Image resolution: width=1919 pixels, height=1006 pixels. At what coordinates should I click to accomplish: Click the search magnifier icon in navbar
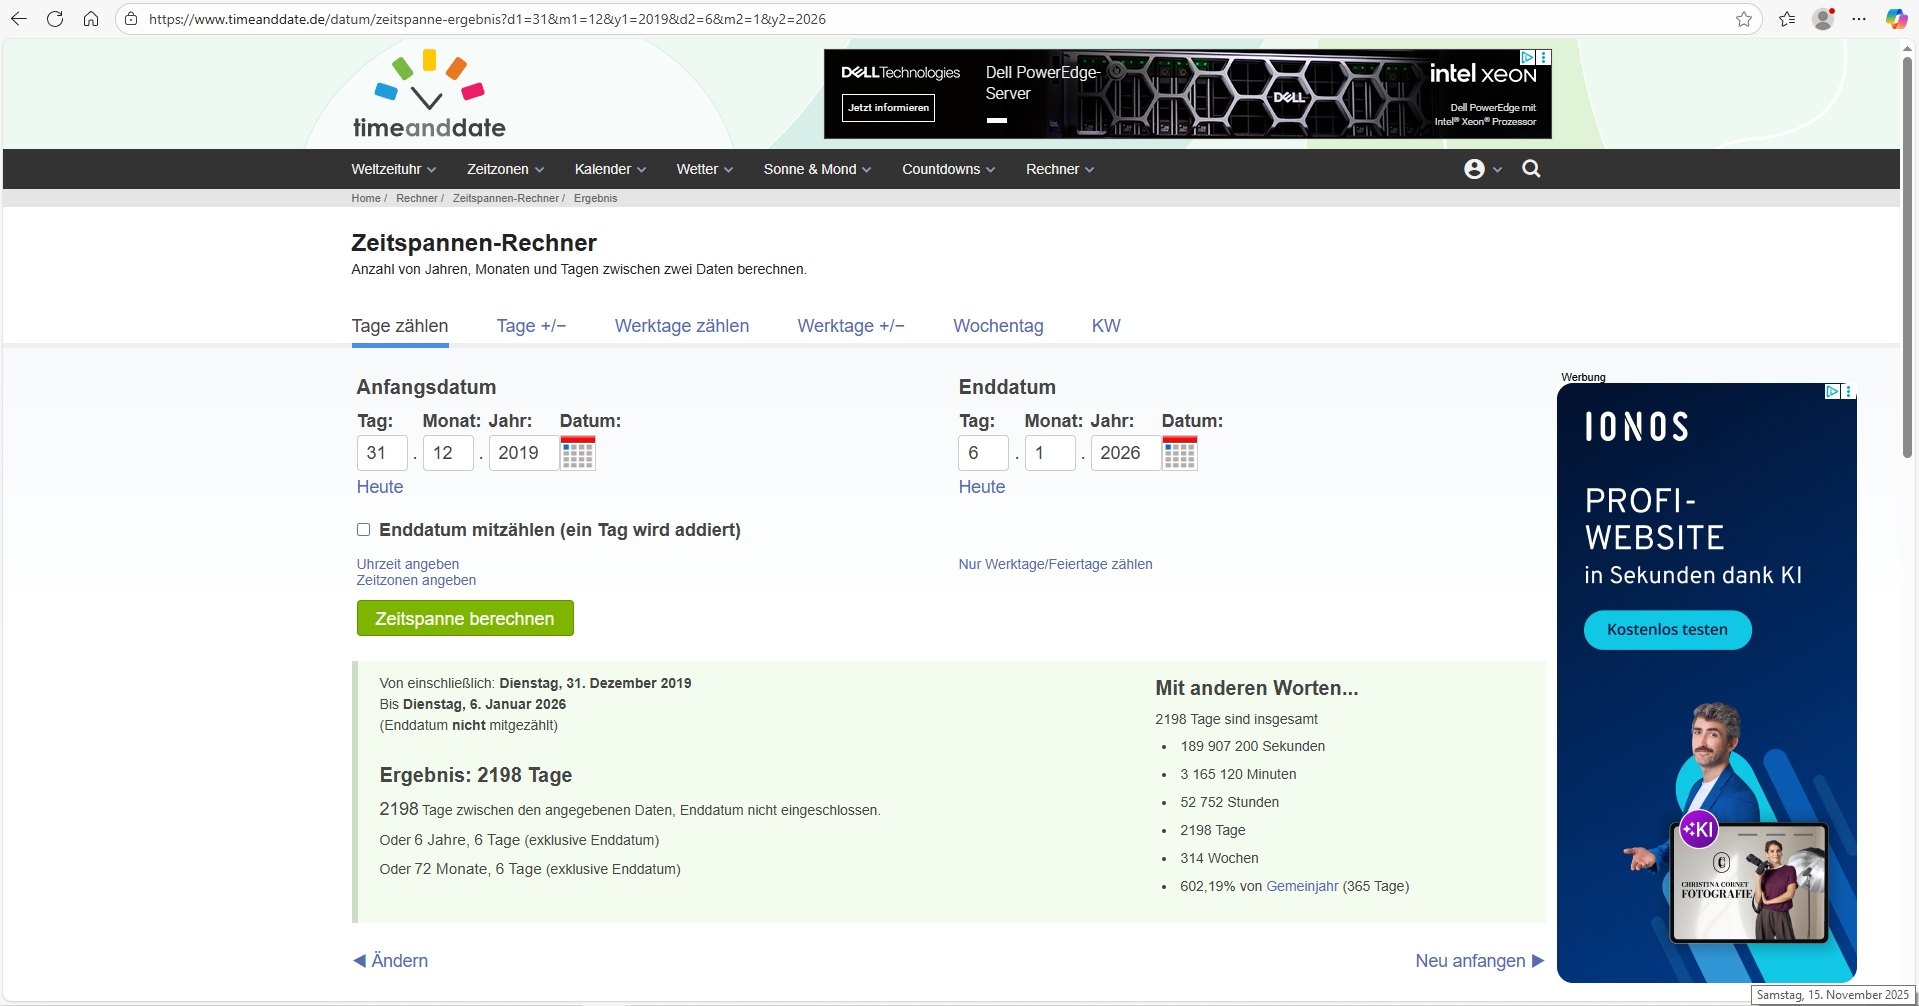click(1531, 169)
